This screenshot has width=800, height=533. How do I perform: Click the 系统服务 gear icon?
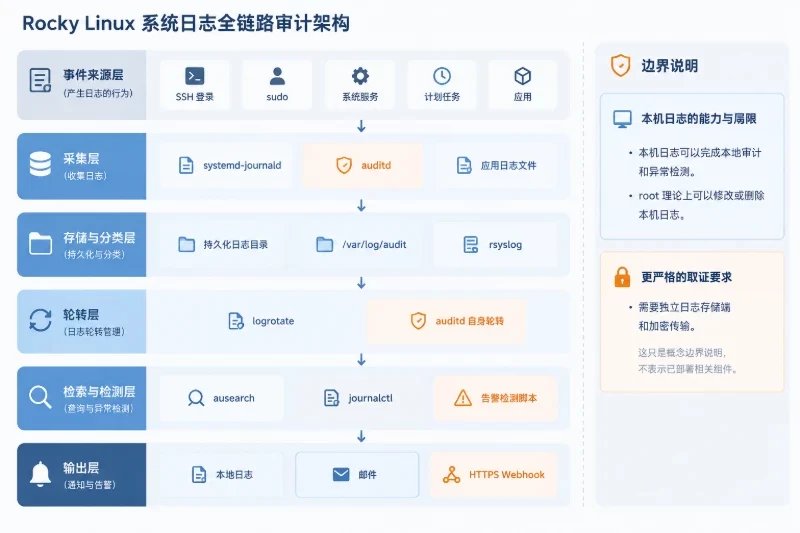coord(360,76)
